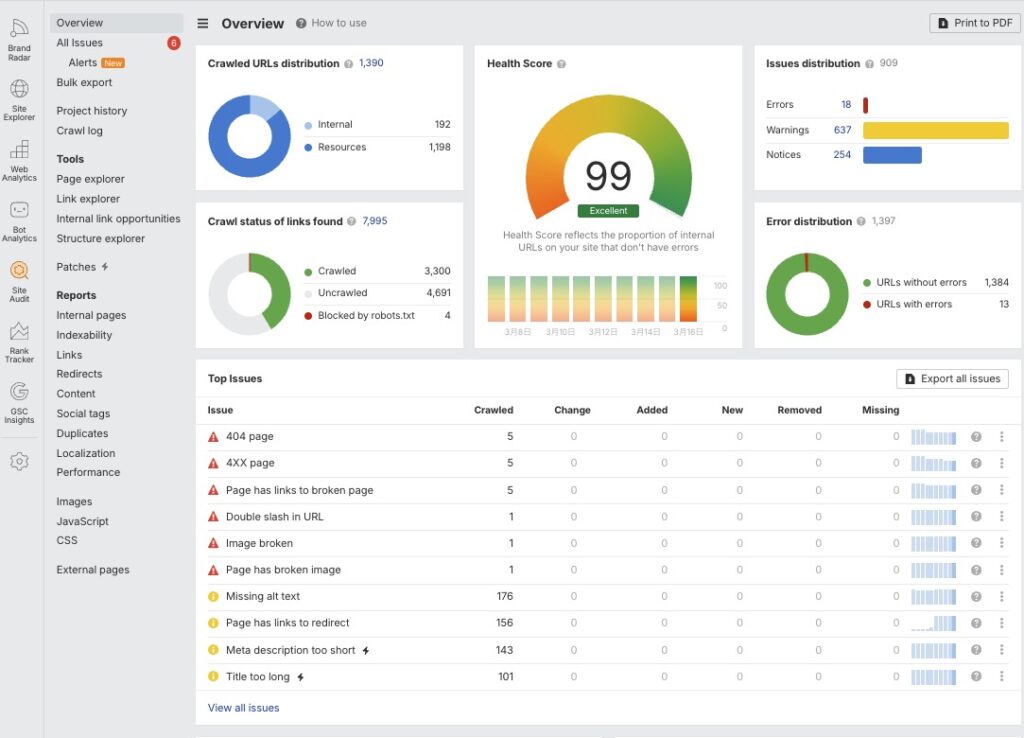
Task: Expand options menu for Double slash in URL
Action: pyautogui.click(x=1001, y=517)
